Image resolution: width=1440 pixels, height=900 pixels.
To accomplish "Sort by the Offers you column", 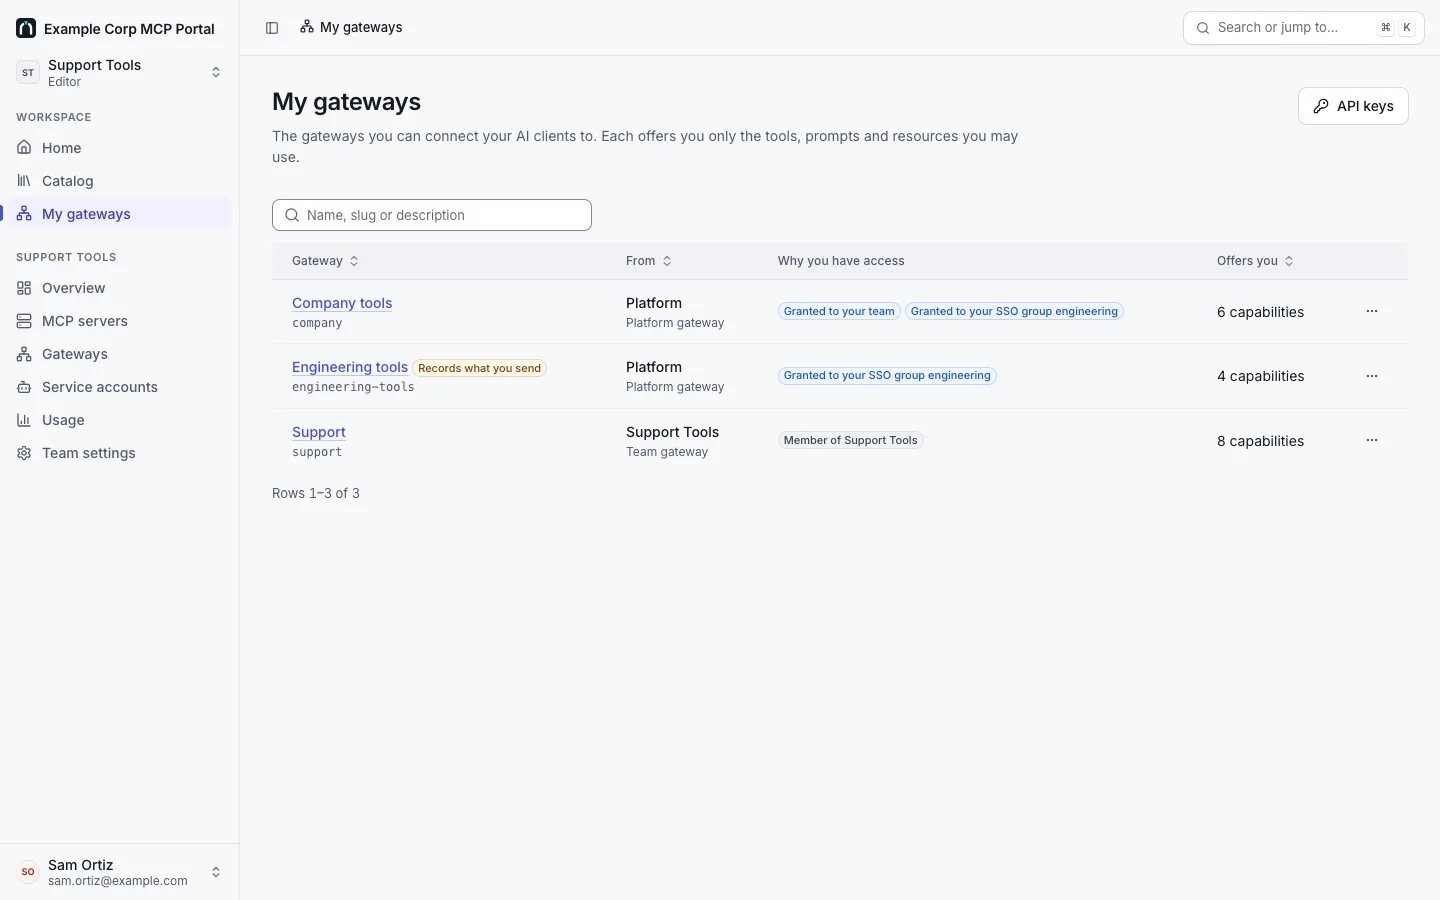I will (1255, 261).
